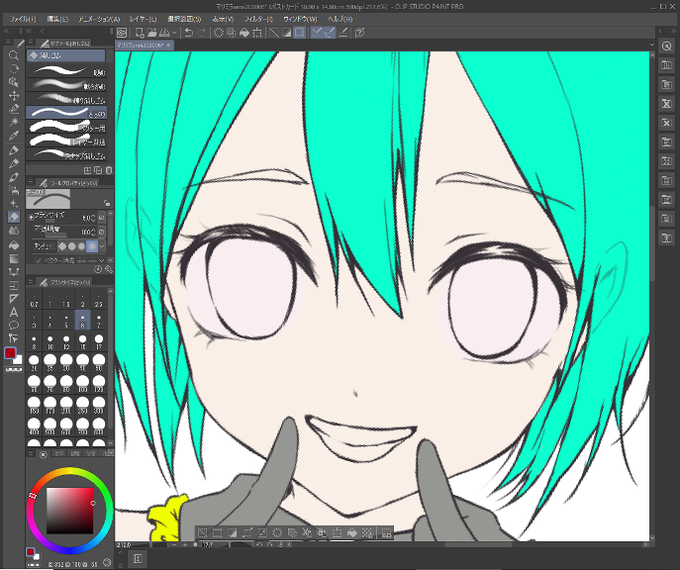Toggle transparent color swatch below main color
The width and height of the screenshot is (680, 570).
(x=14, y=370)
